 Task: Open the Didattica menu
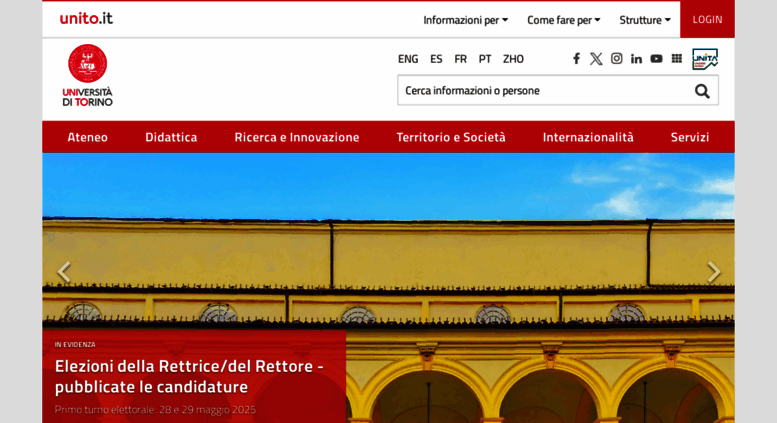(171, 137)
